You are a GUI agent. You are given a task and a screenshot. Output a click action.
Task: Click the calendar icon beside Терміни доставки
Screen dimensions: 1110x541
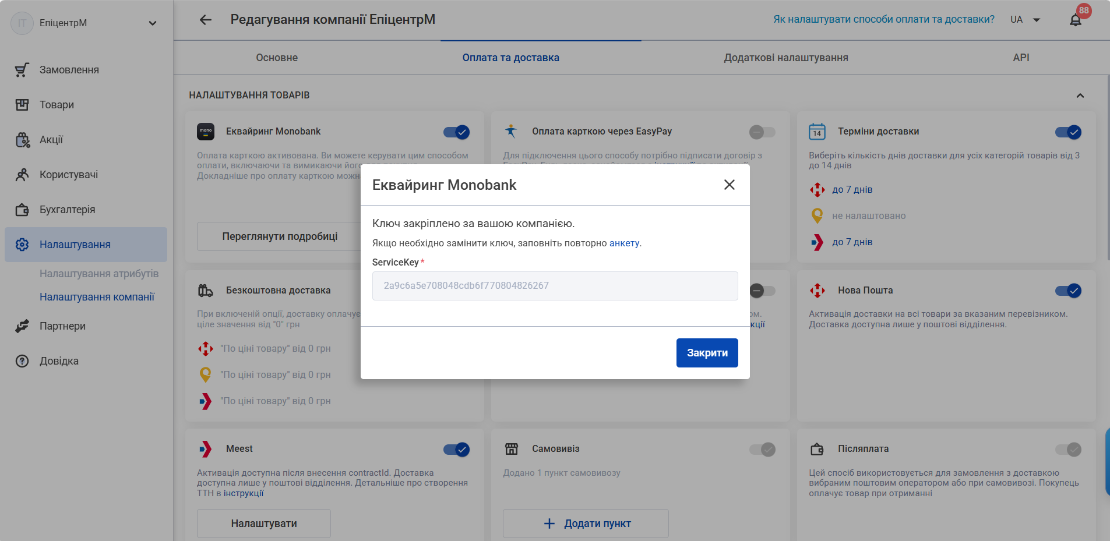point(817,132)
